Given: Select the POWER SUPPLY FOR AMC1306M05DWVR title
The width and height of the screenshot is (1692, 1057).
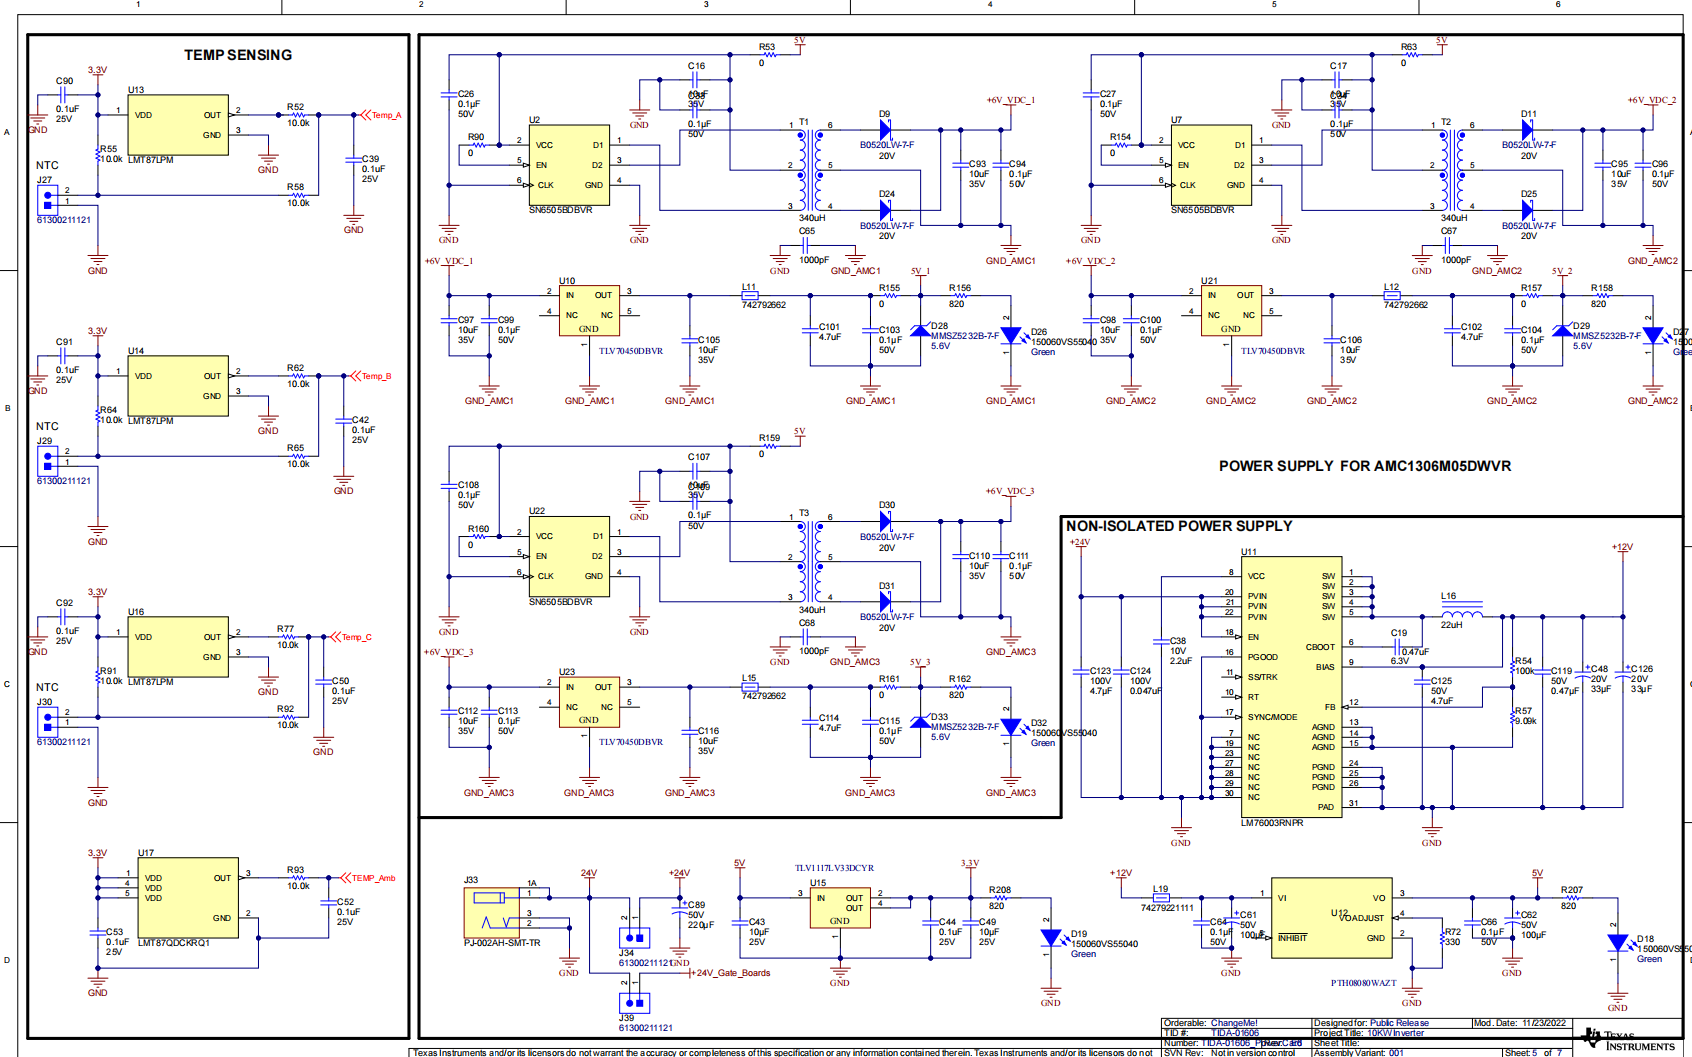Looking at the screenshot, I should (x=1364, y=466).
